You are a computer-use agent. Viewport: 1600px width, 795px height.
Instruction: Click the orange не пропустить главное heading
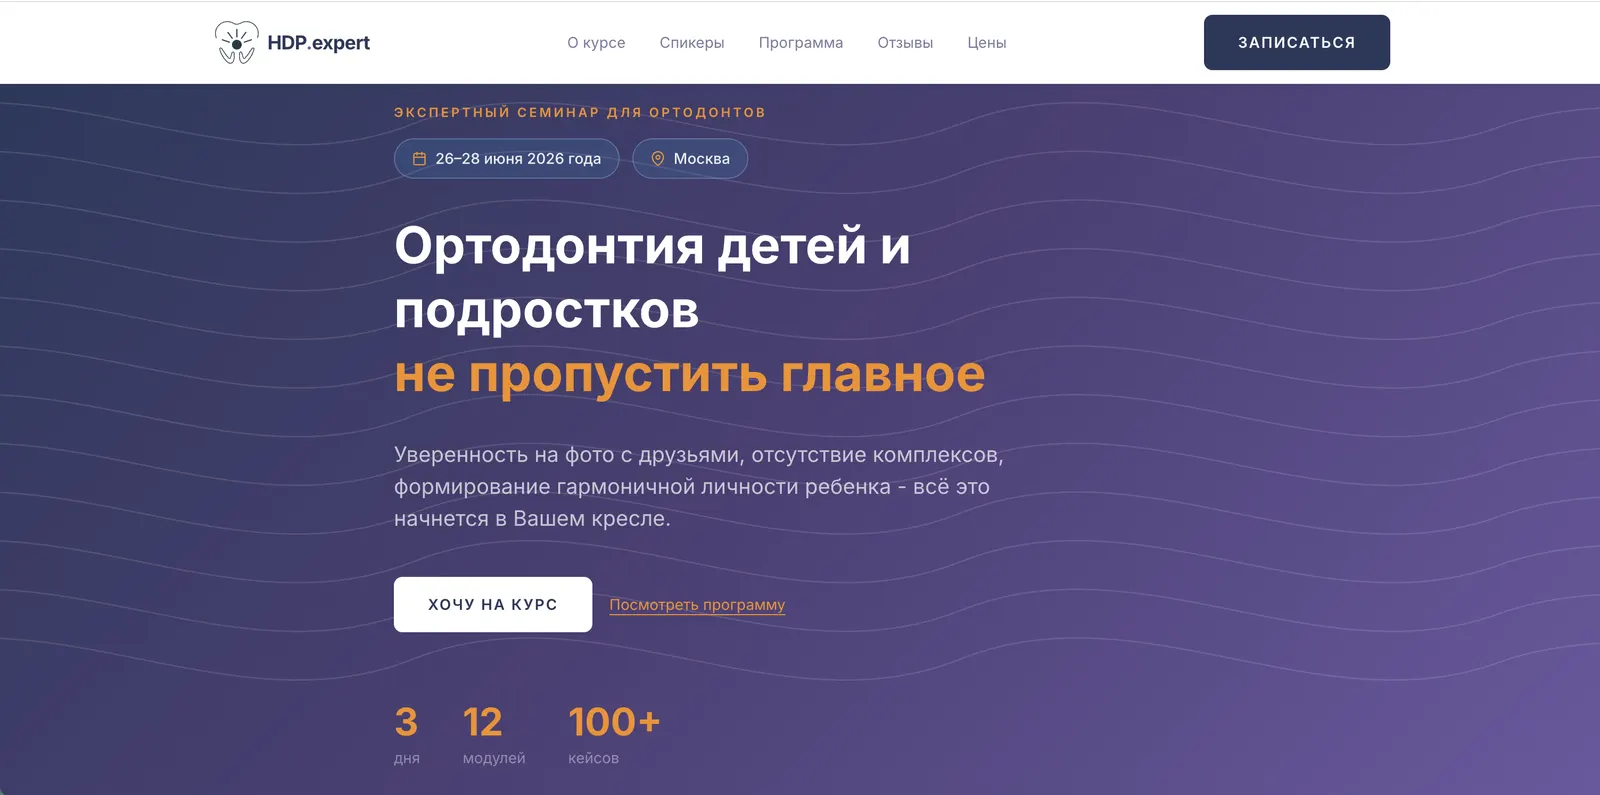(x=690, y=374)
